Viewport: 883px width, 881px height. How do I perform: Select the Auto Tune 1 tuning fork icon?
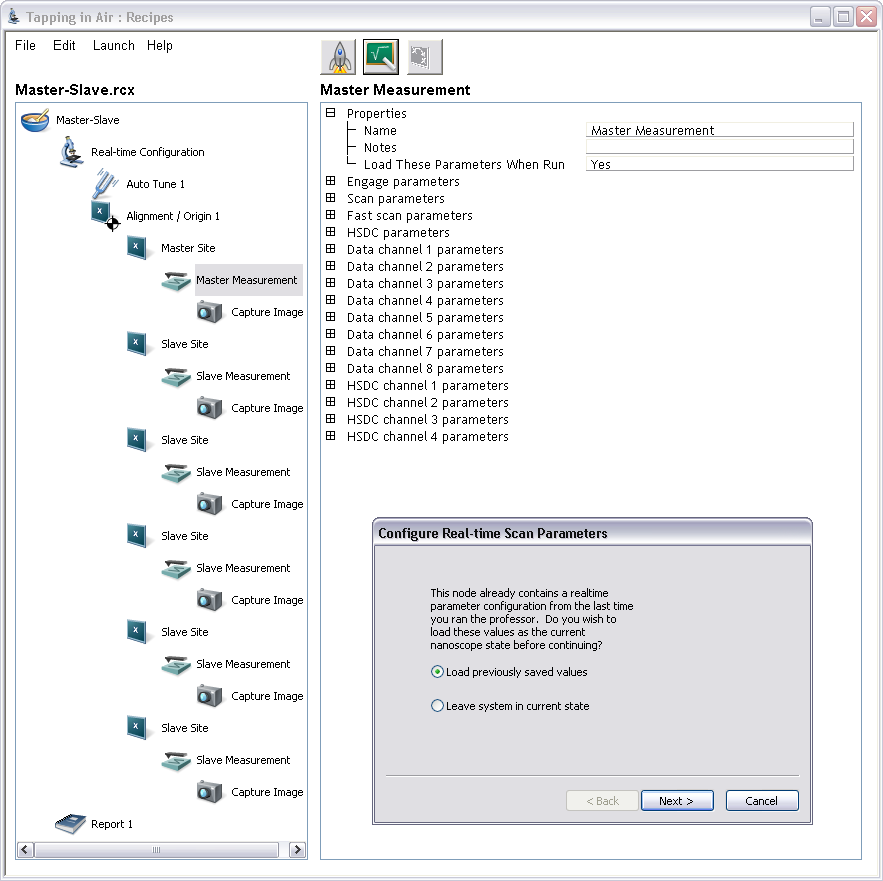(x=105, y=185)
